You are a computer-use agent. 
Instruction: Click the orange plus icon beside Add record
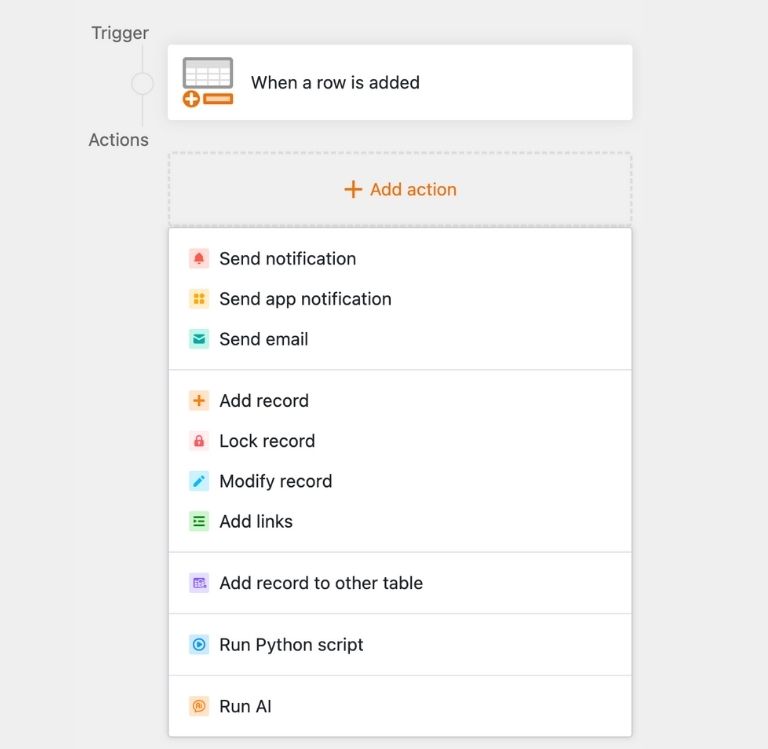point(199,401)
